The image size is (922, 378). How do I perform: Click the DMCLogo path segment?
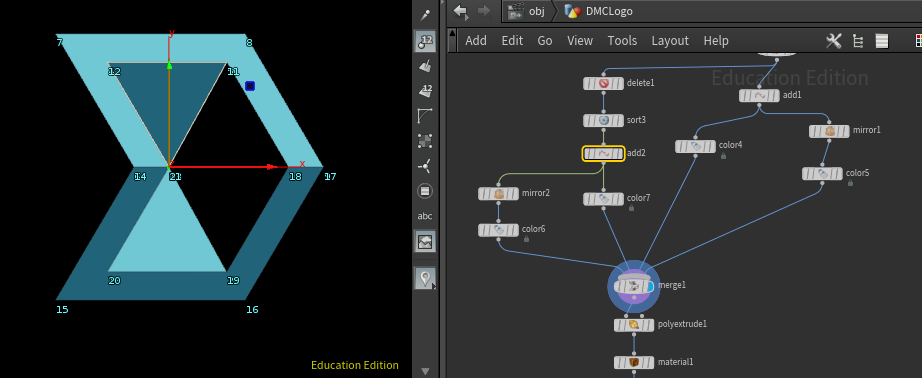[x=599, y=11]
